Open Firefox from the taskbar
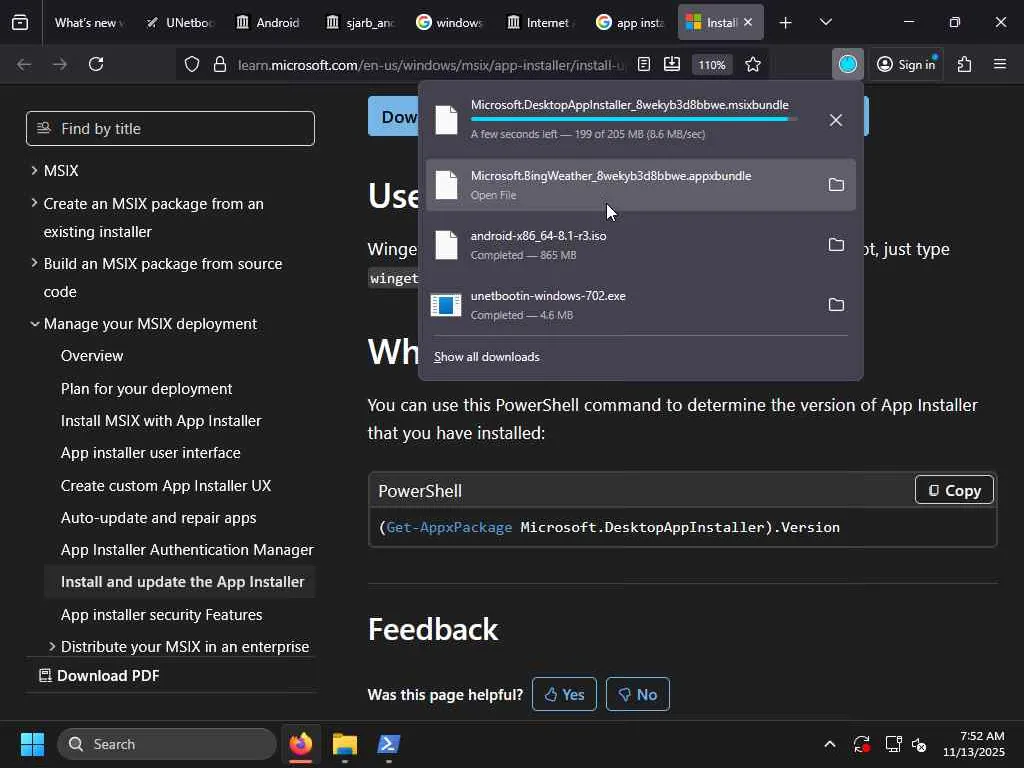This screenshot has width=1024, height=768. pyautogui.click(x=300, y=744)
